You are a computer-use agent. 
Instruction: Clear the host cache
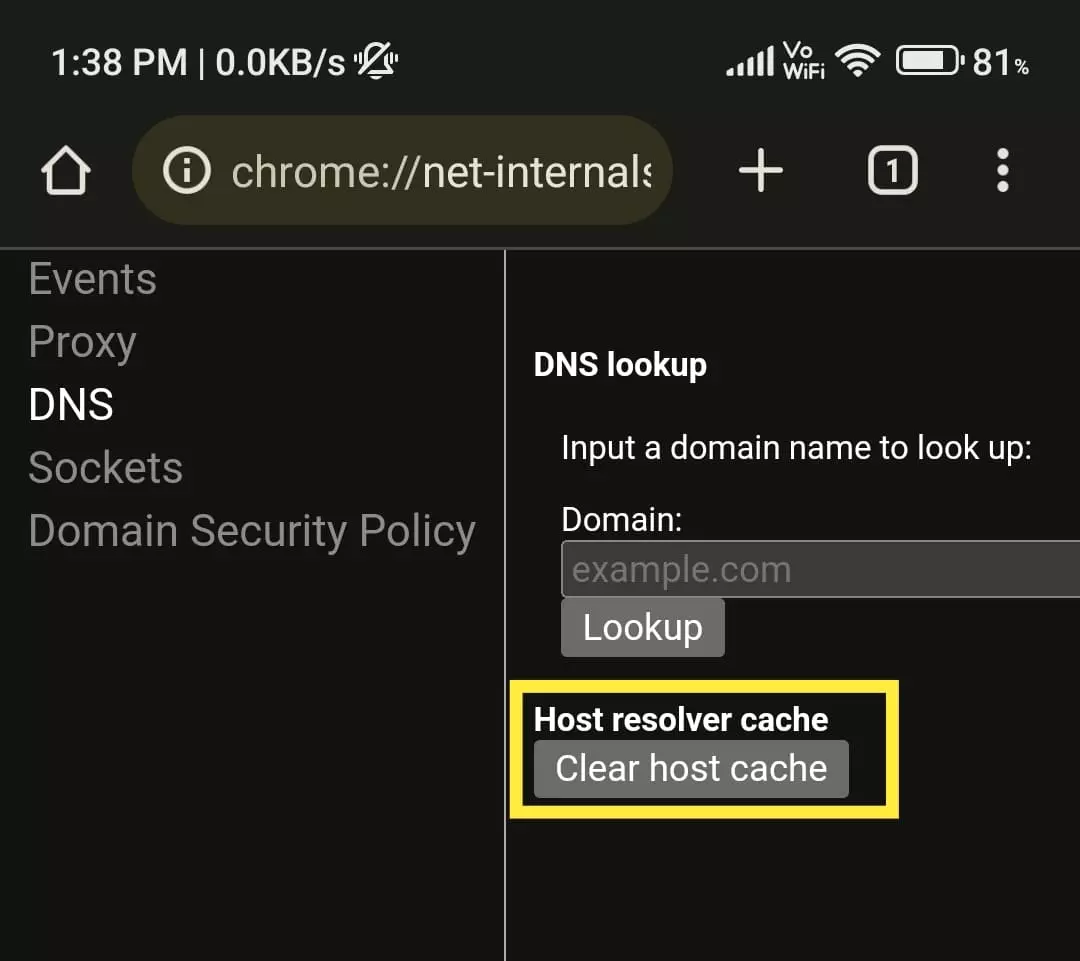pos(691,769)
